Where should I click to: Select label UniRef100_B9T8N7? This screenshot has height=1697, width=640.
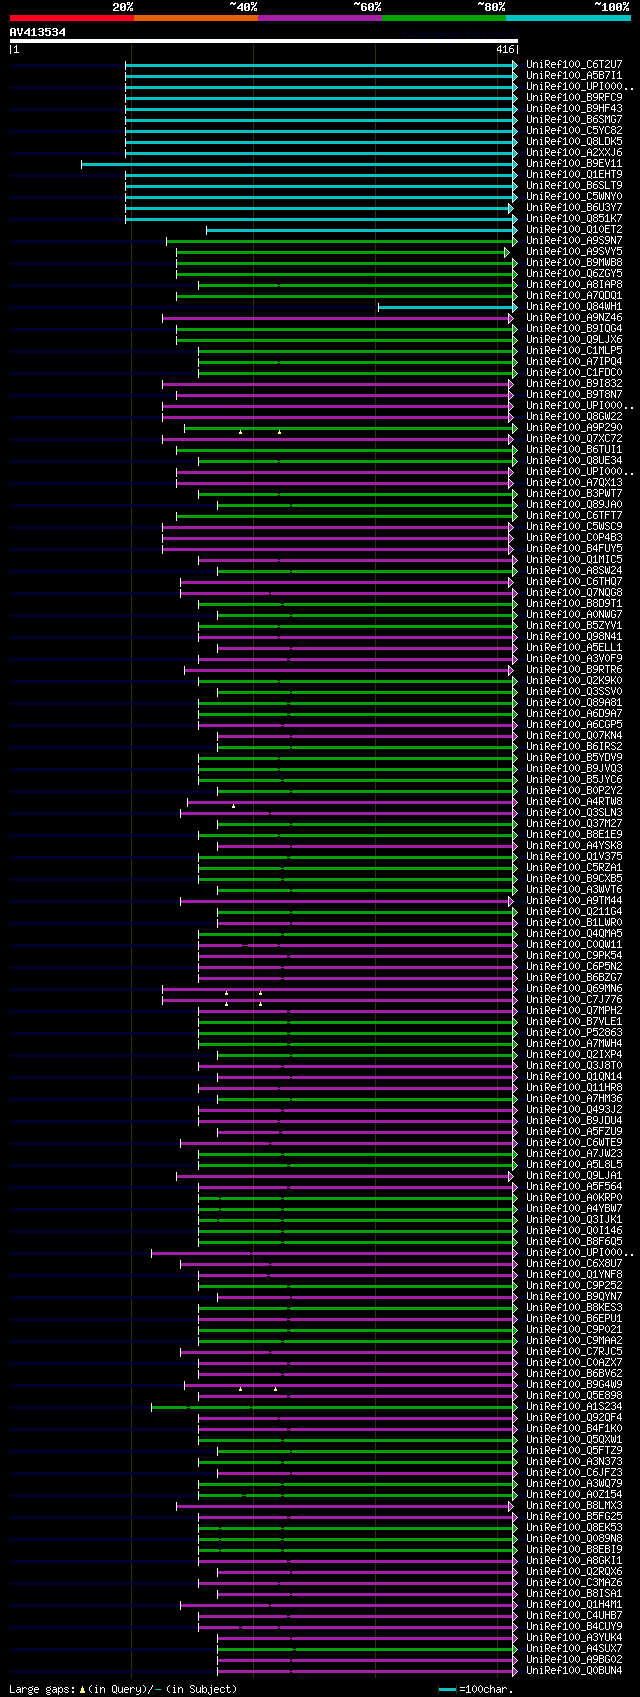(574, 394)
